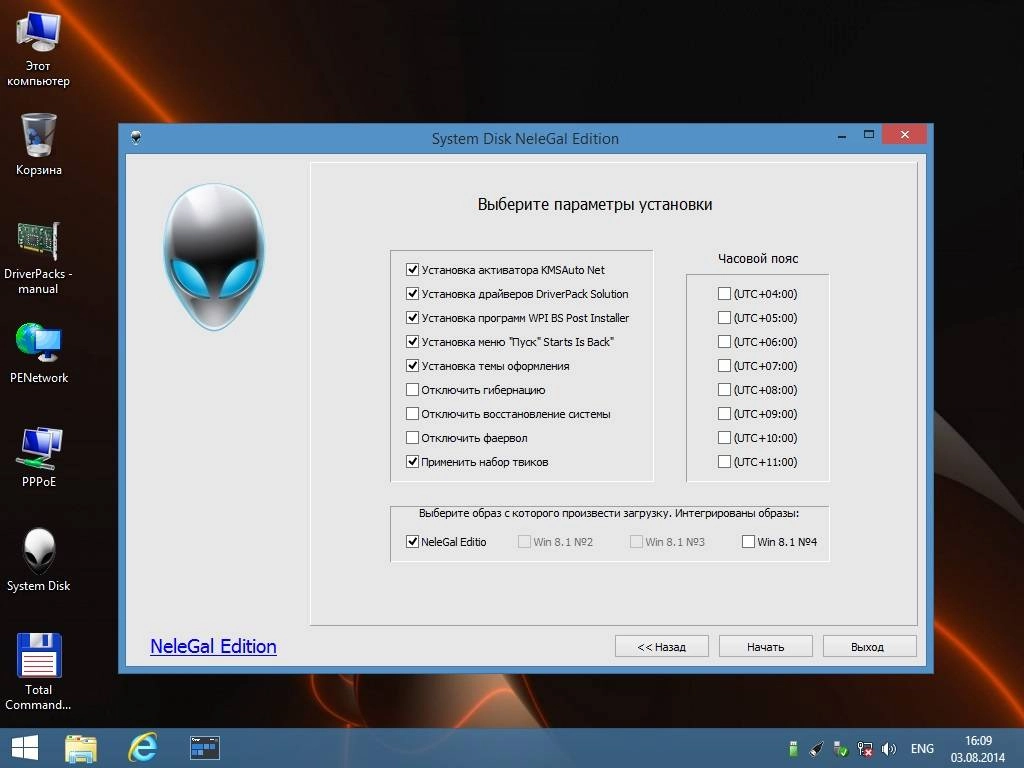The image size is (1024, 768).
Task: Open the clock showing 16:09
Action: pos(978,749)
